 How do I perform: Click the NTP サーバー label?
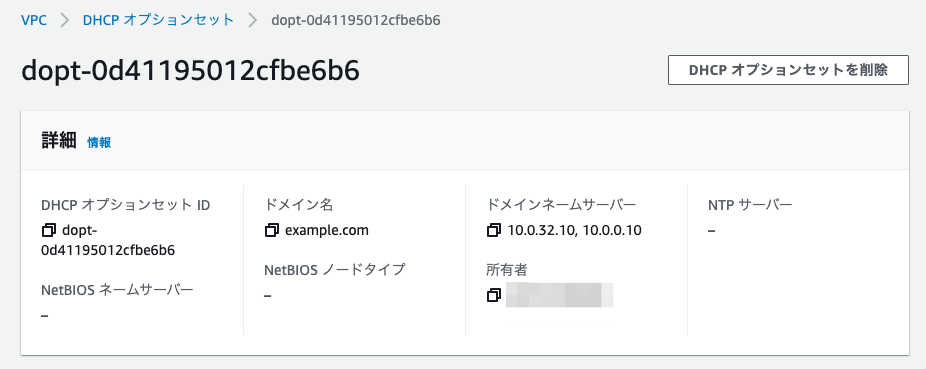tap(750, 205)
